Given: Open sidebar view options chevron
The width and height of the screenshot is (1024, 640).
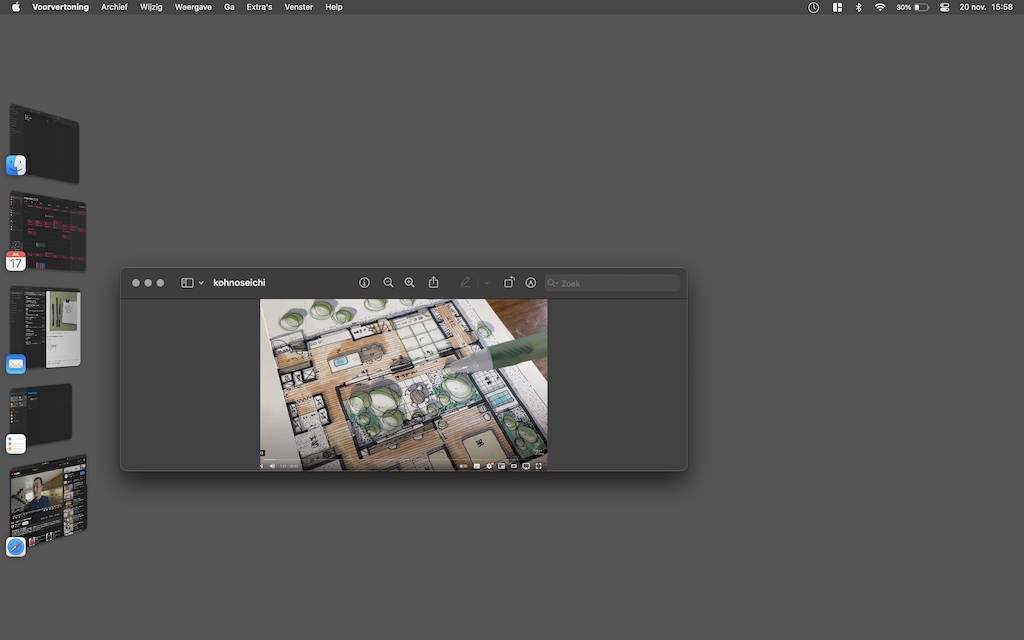Looking at the screenshot, I should (201, 283).
